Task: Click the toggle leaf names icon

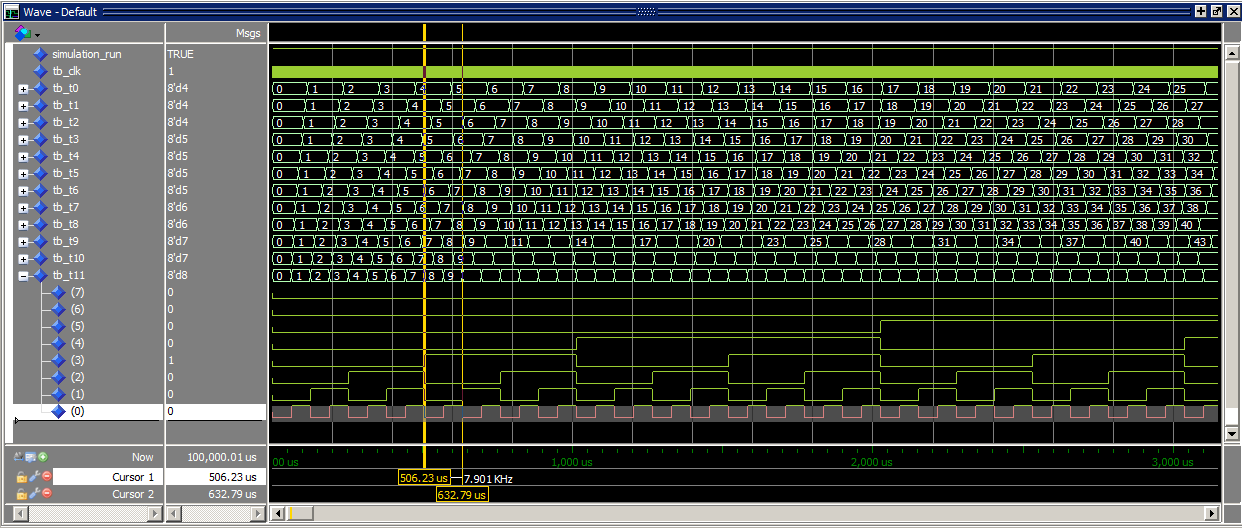Action: pos(20,457)
